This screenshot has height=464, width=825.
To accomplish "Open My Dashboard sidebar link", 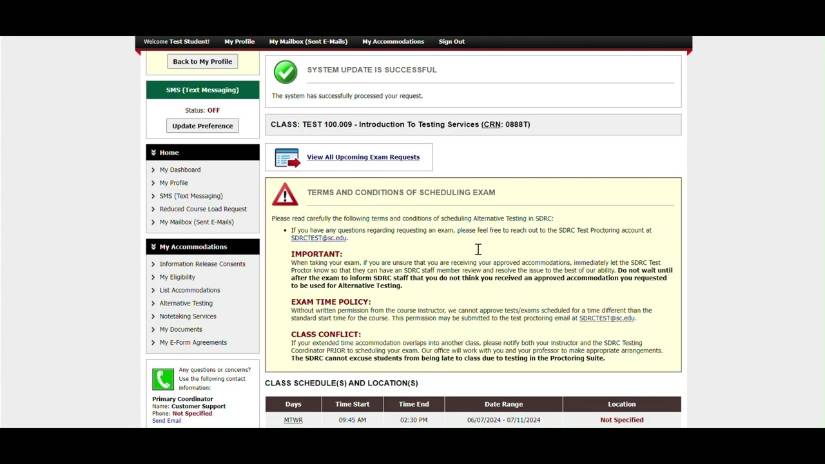I will pyautogui.click(x=180, y=170).
